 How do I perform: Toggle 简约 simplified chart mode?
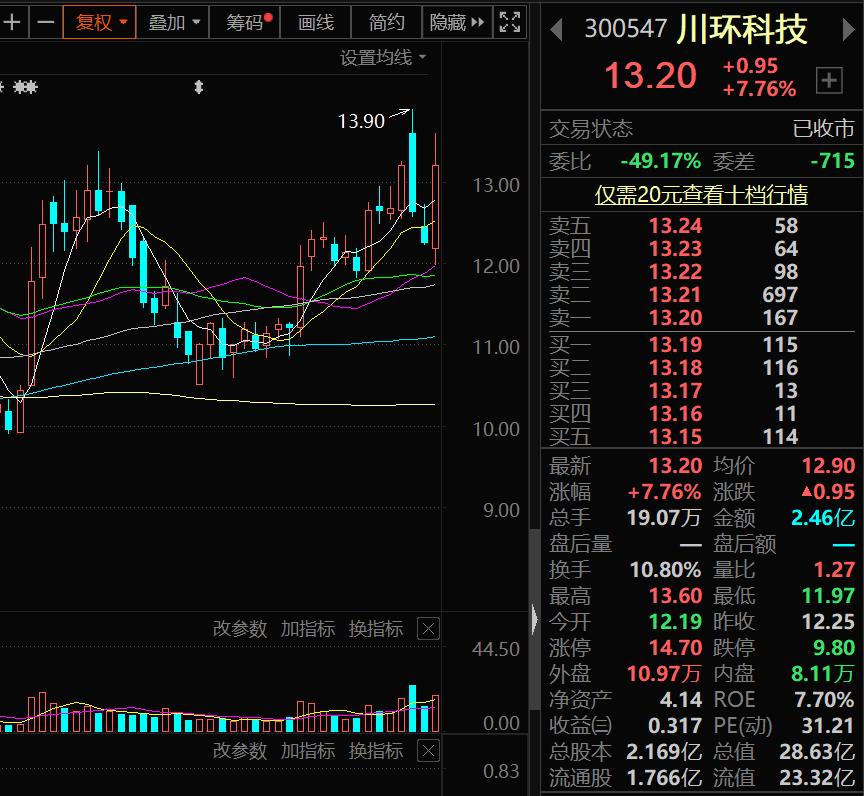point(386,21)
